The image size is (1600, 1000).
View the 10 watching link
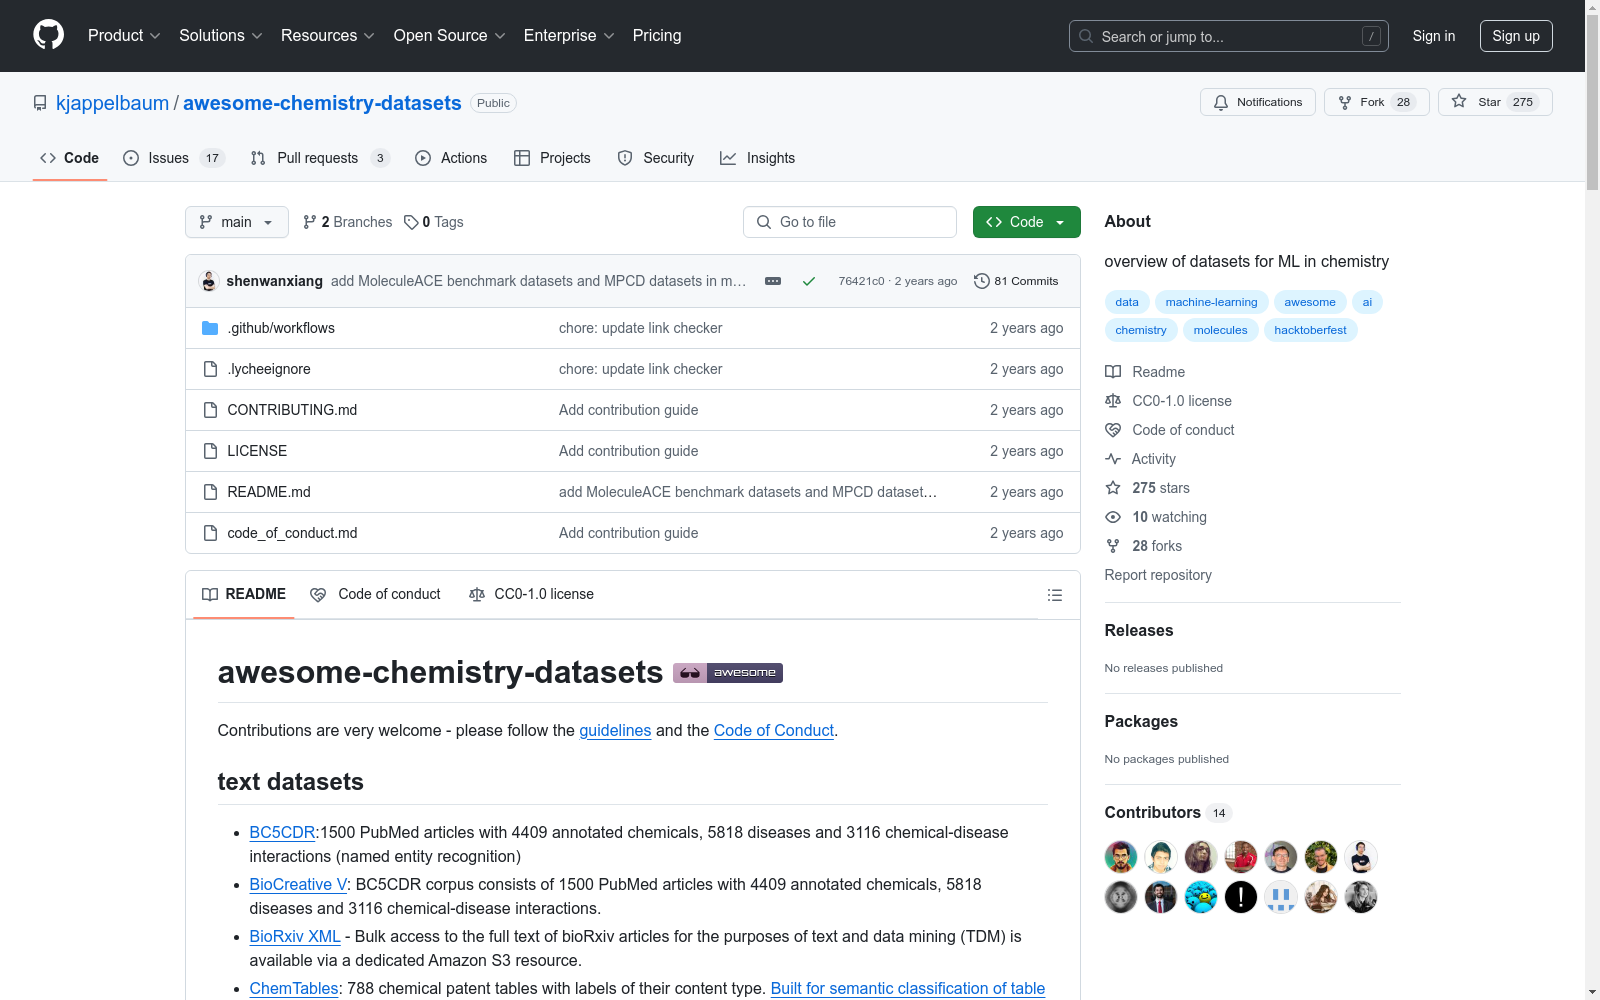[1156, 517]
